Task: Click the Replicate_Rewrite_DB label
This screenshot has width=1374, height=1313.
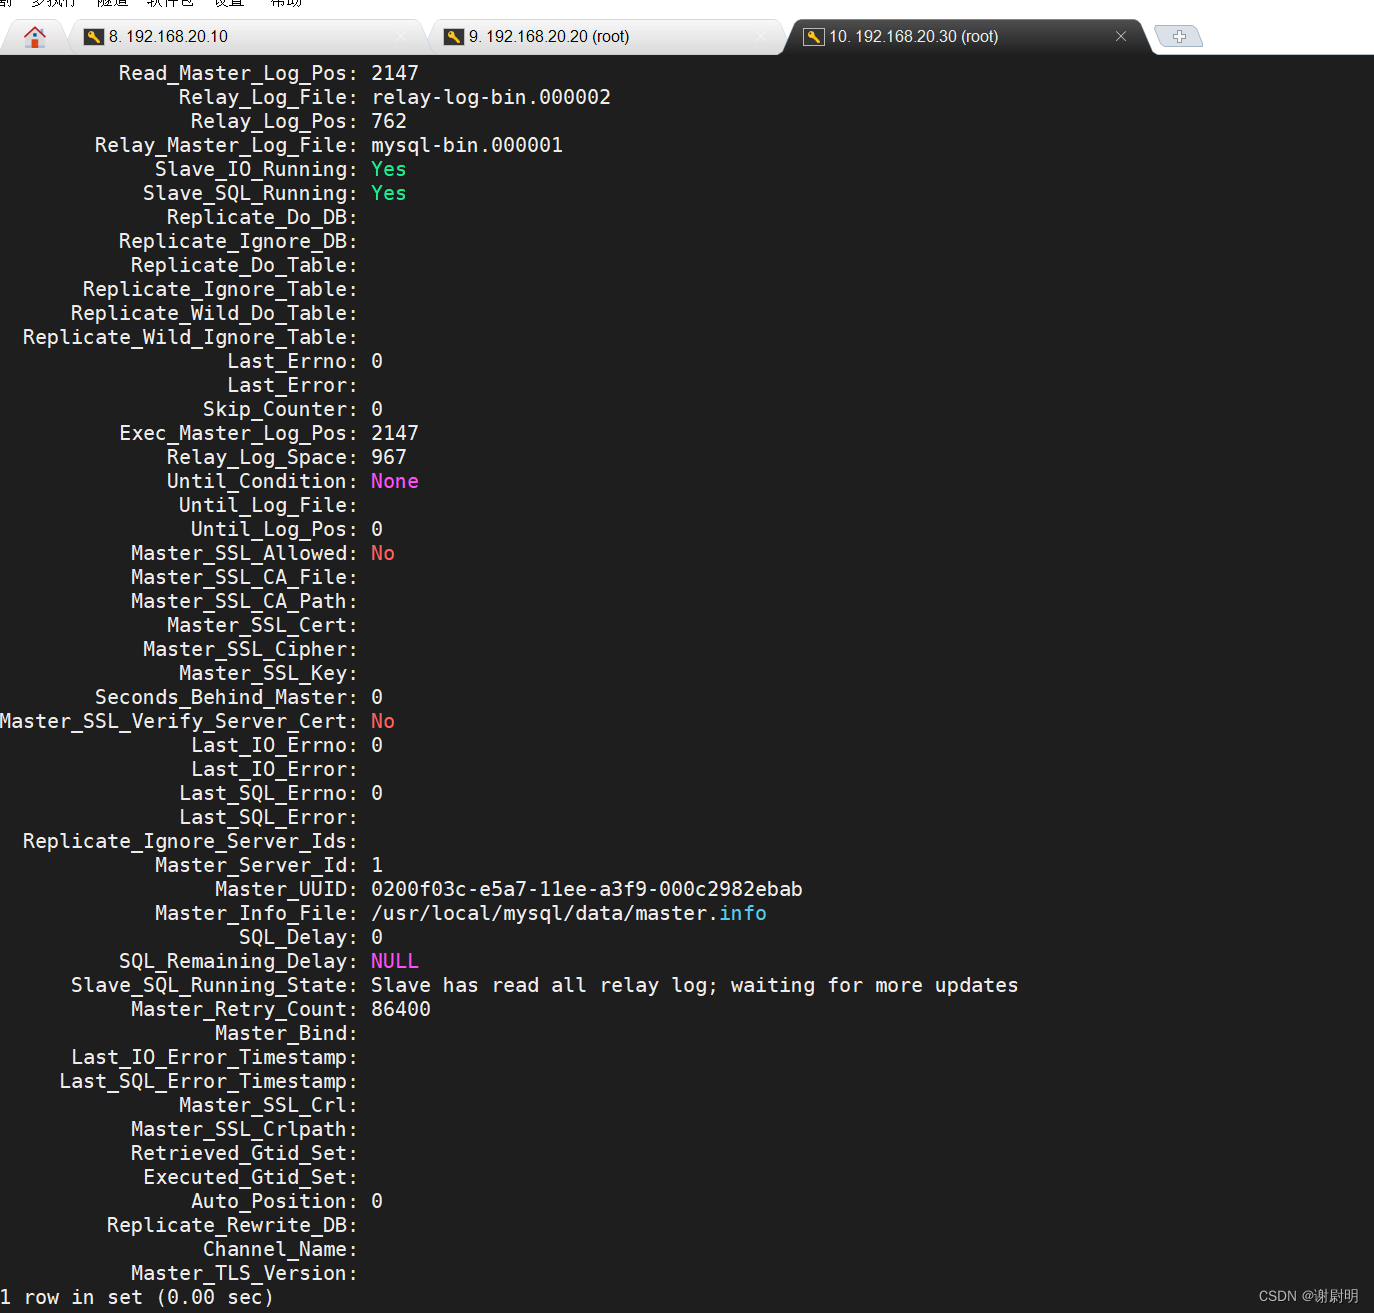Action: pos(232,1225)
